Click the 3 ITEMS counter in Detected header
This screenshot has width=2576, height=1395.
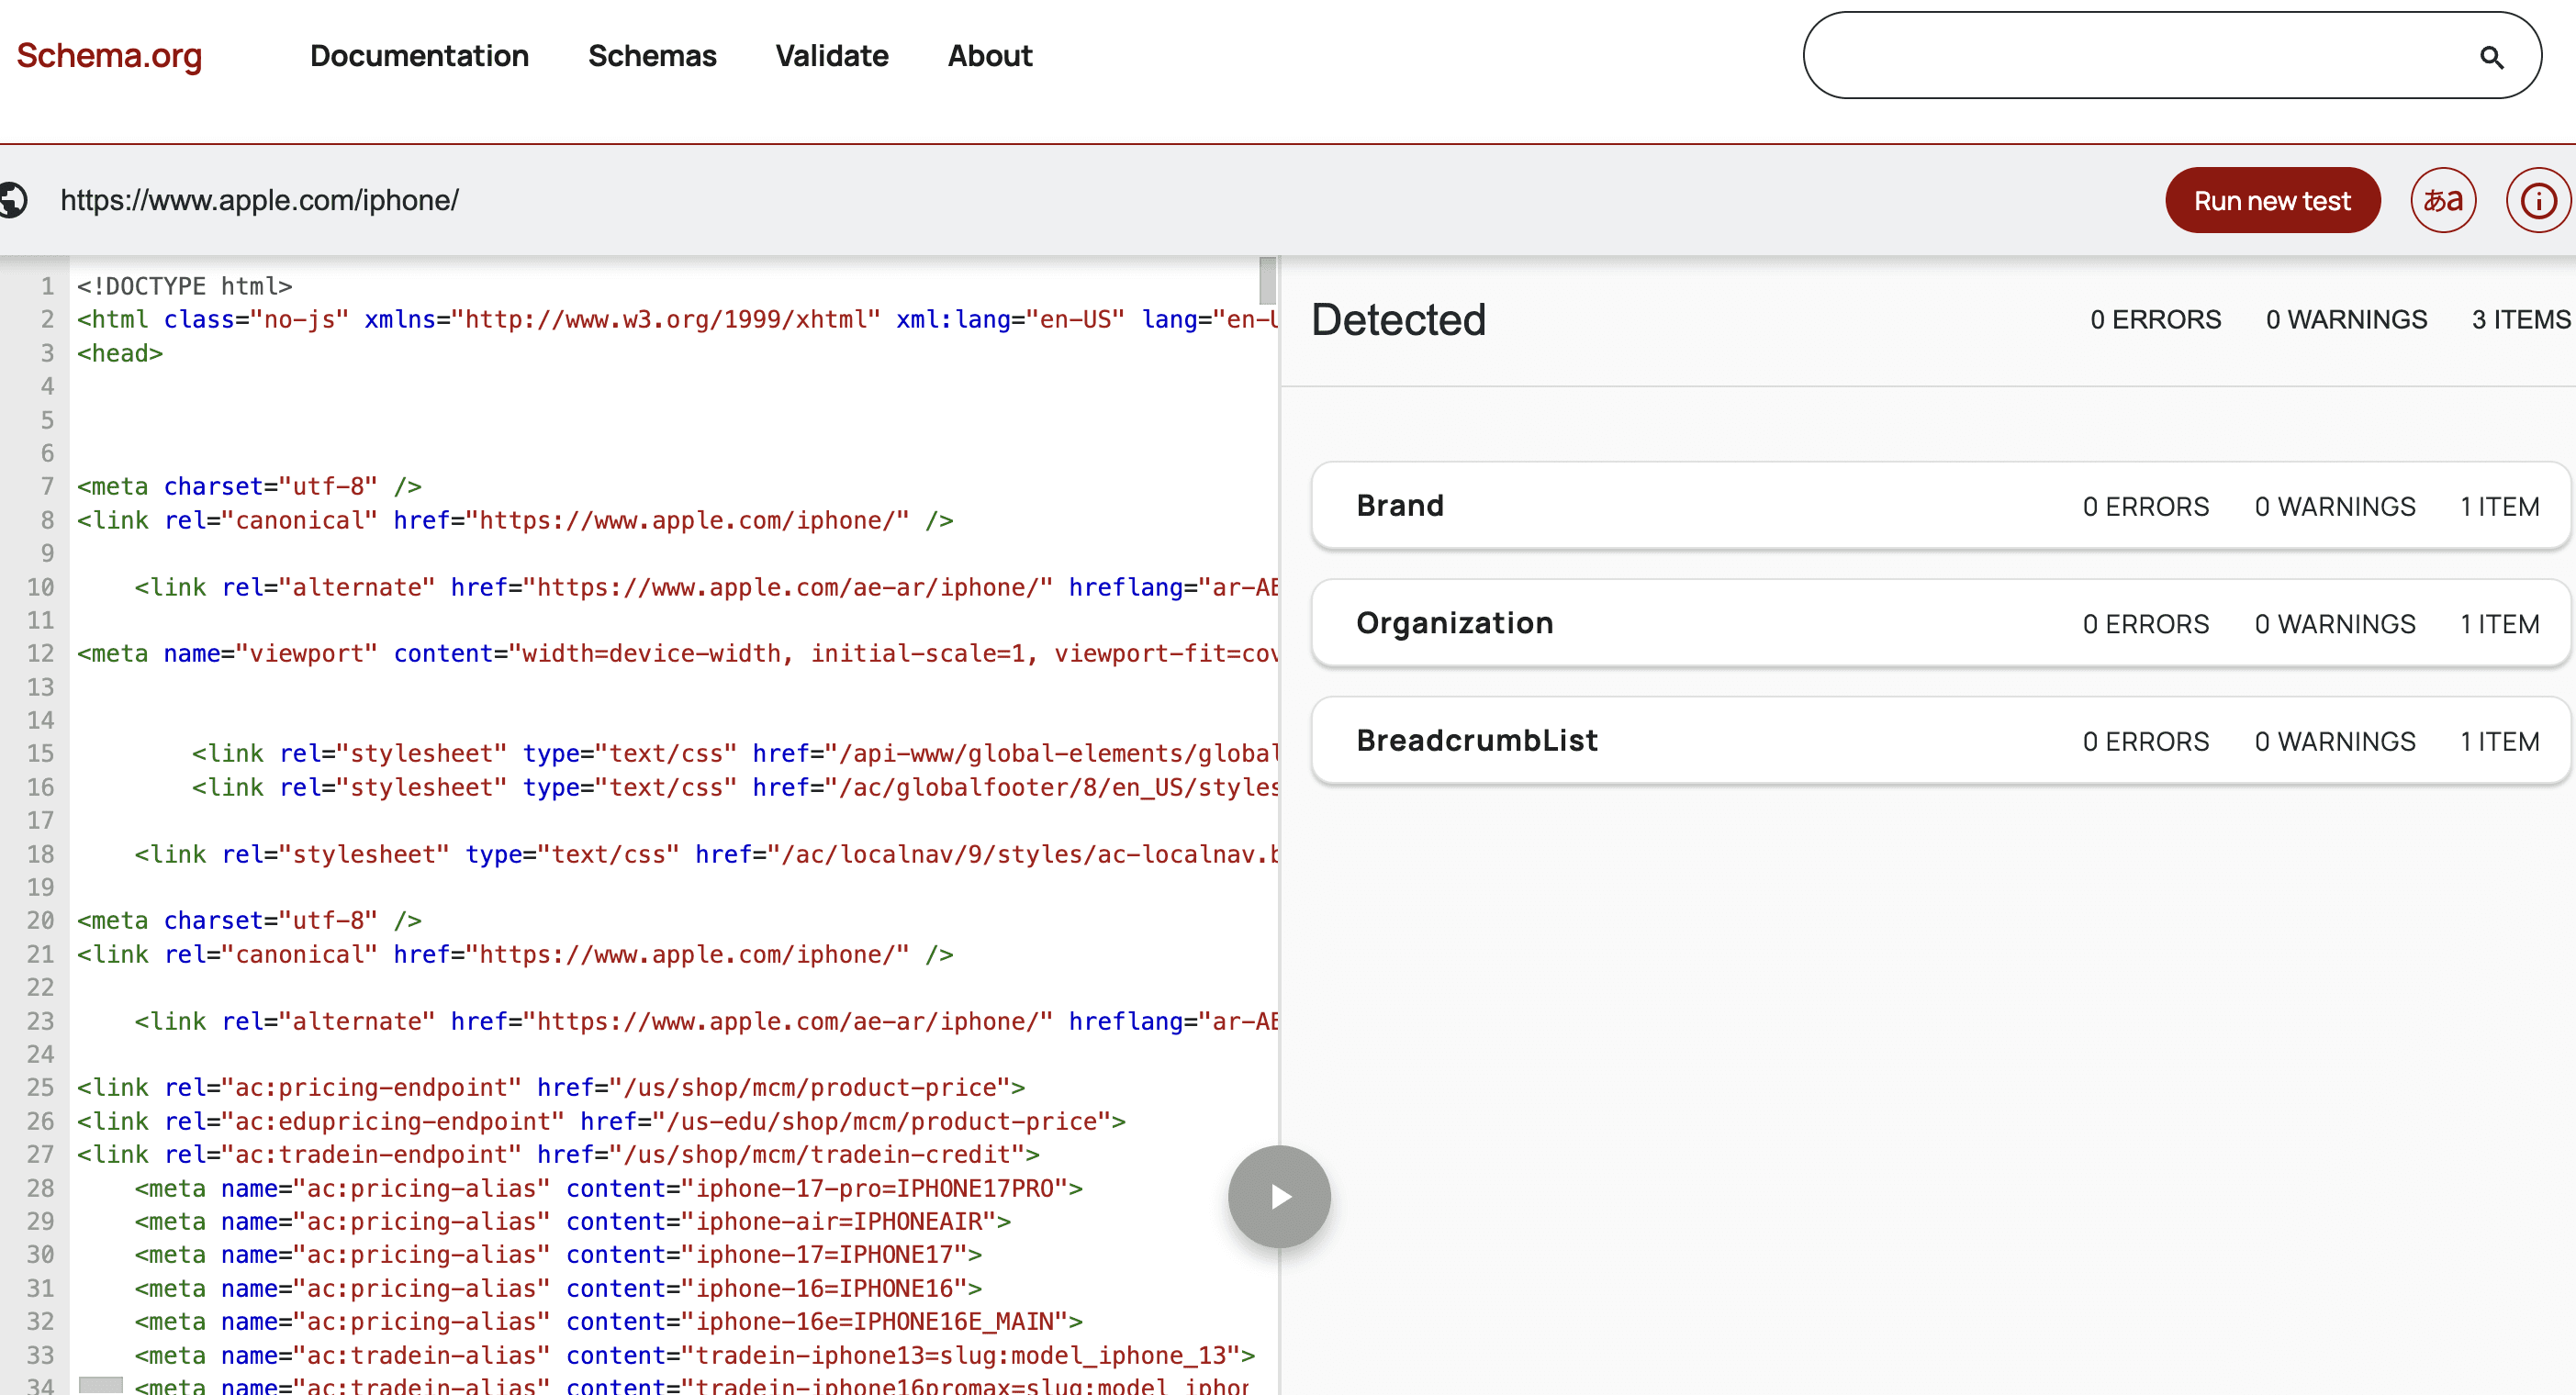click(x=2520, y=319)
